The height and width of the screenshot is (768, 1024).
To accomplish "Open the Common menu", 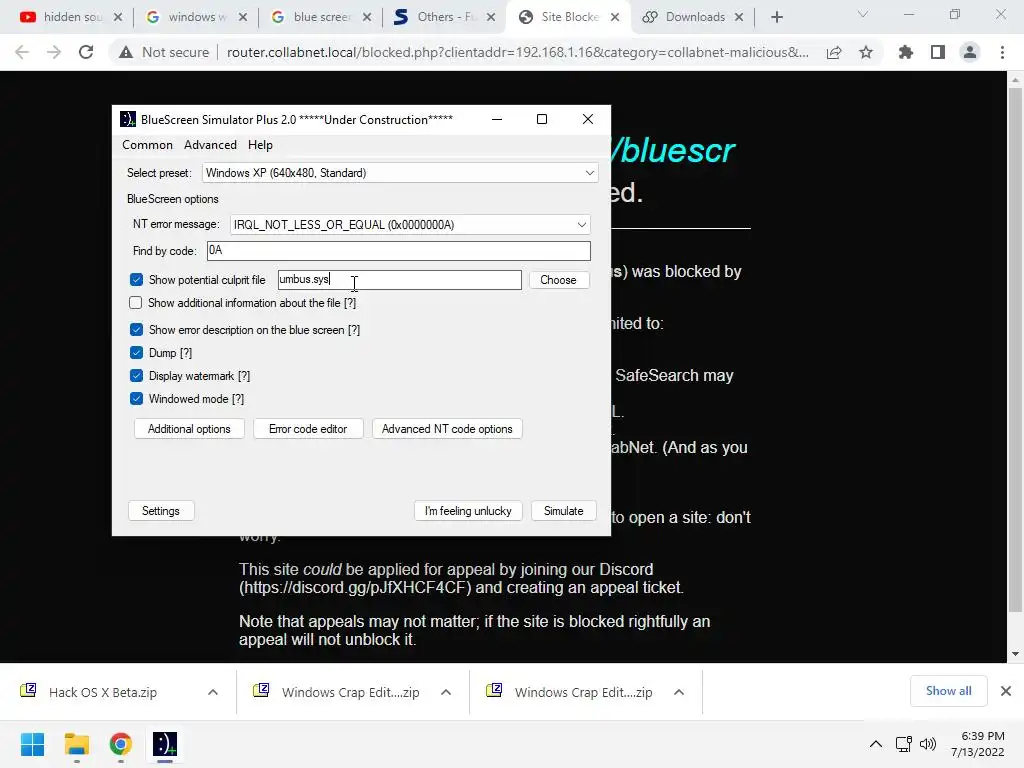I will pyautogui.click(x=148, y=145).
